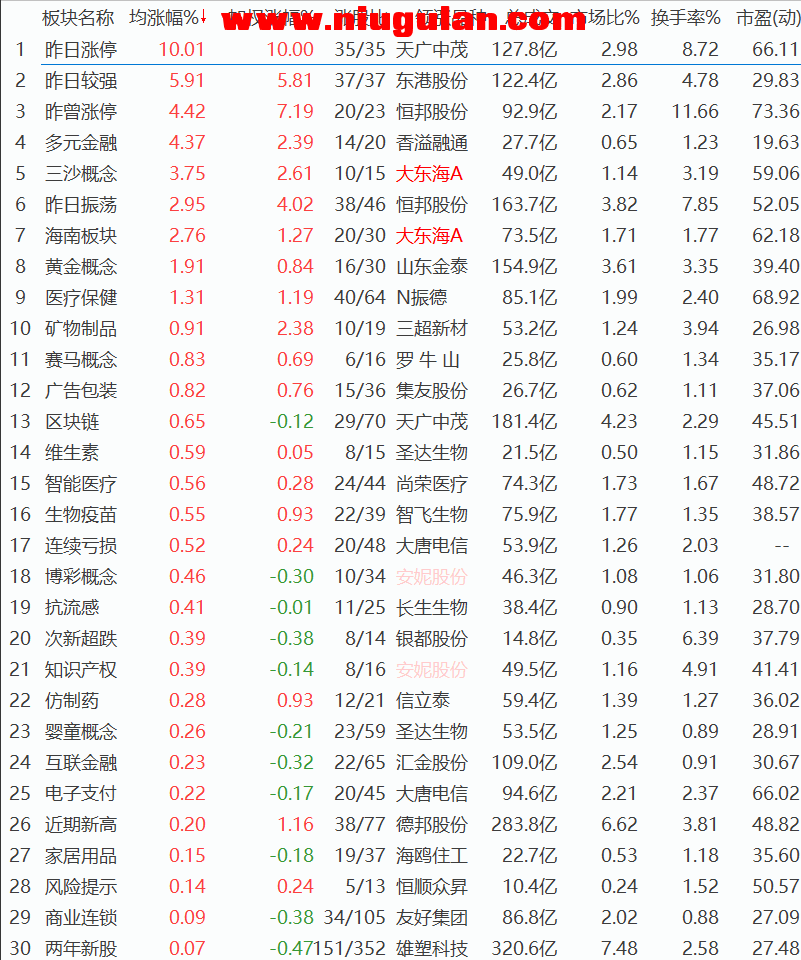This screenshot has width=801, height=960.
Task: Click leading stock N振德
Action: pos(422,298)
